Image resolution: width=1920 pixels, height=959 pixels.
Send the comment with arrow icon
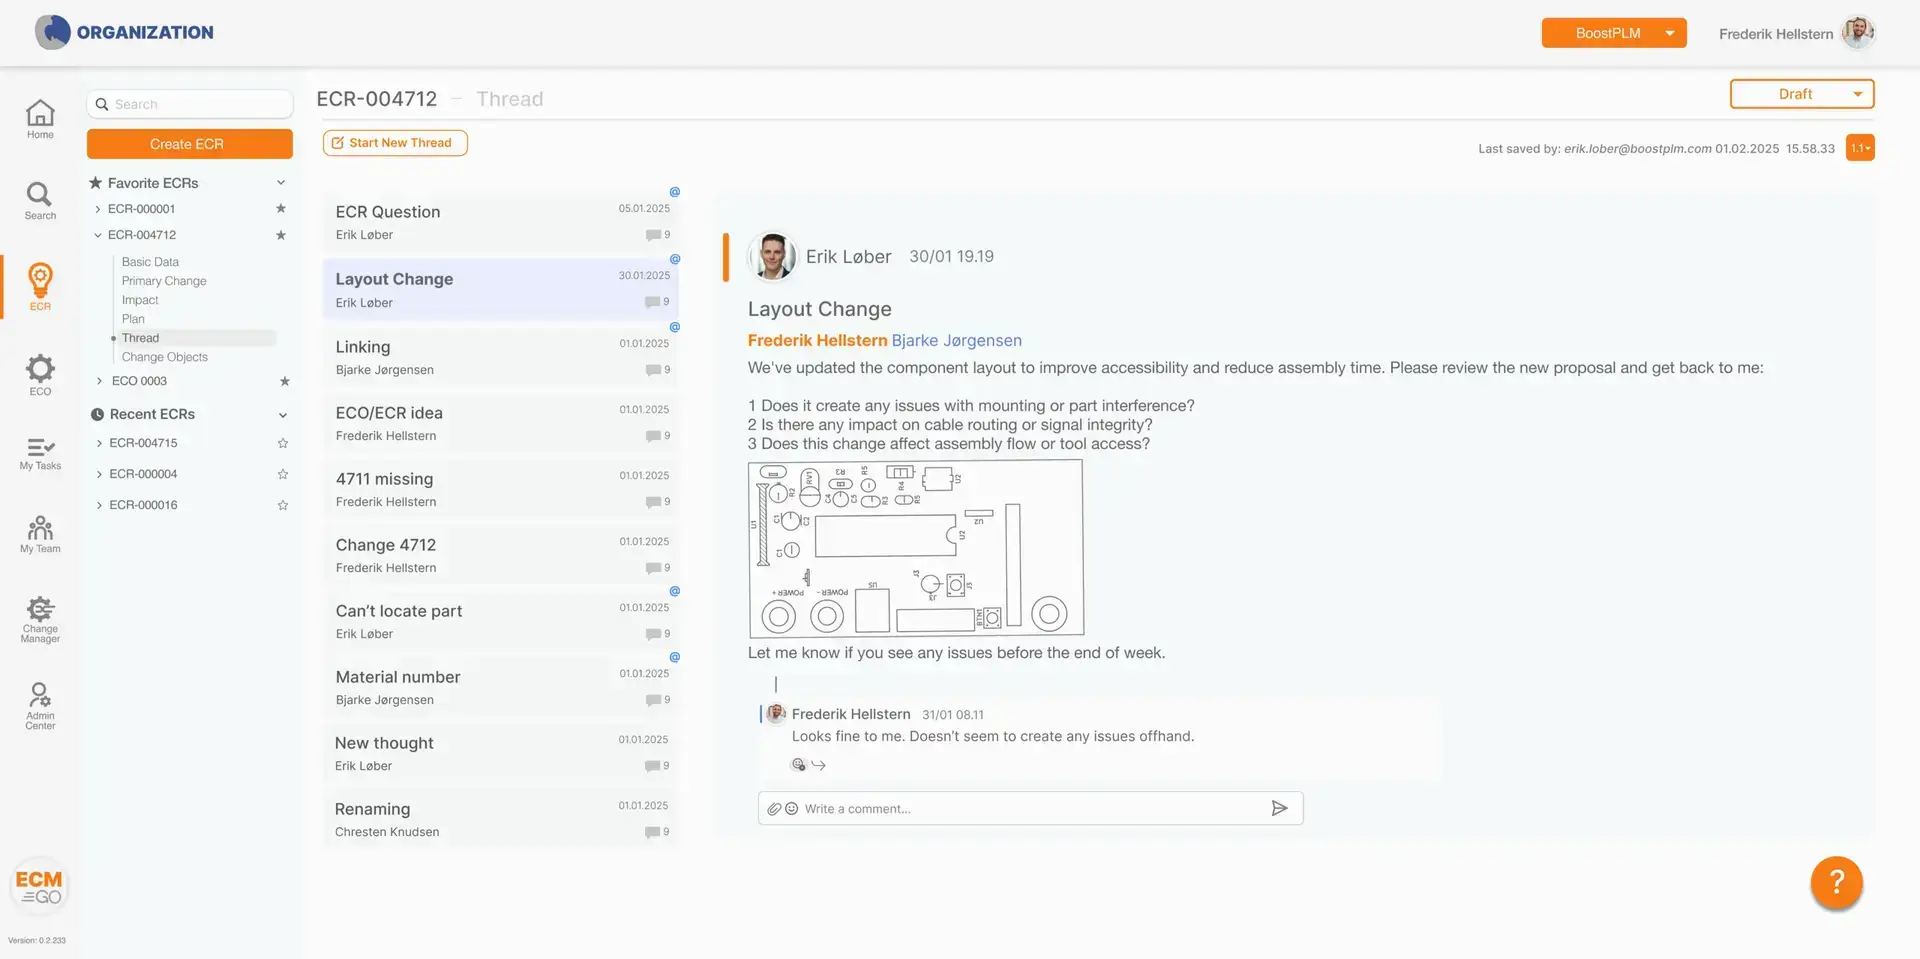(1279, 808)
